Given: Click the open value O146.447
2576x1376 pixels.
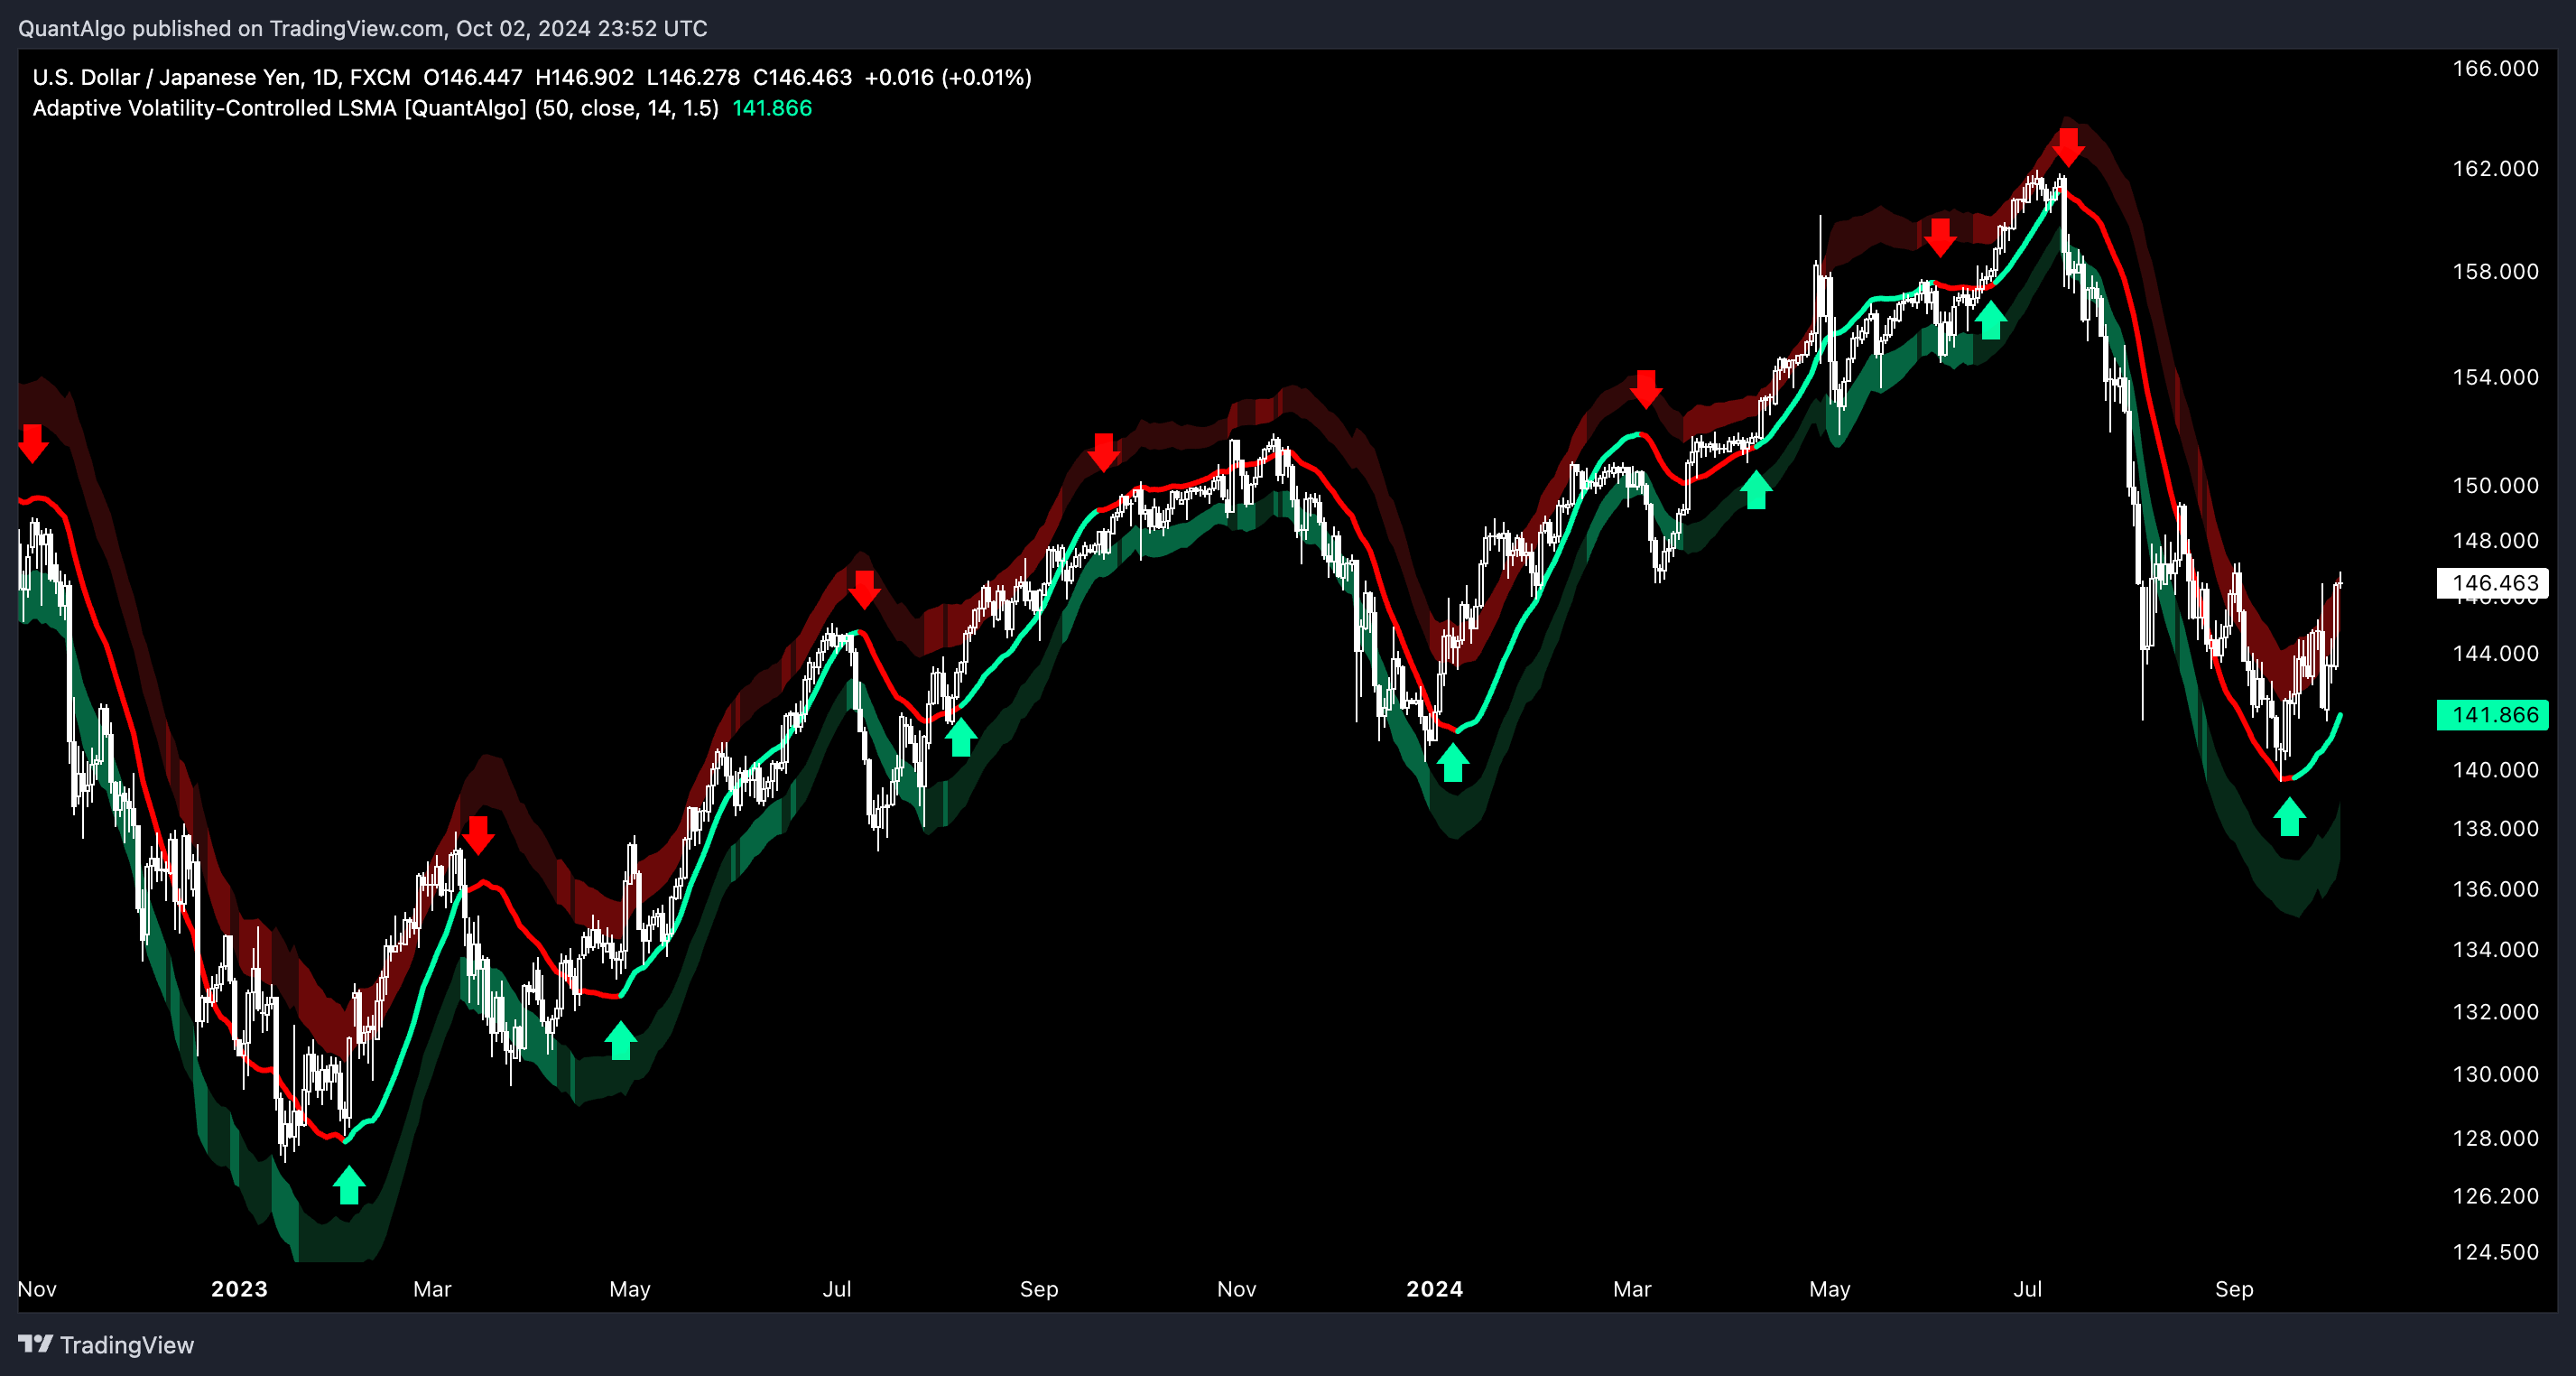Looking at the screenshot, I should [473, 77].
